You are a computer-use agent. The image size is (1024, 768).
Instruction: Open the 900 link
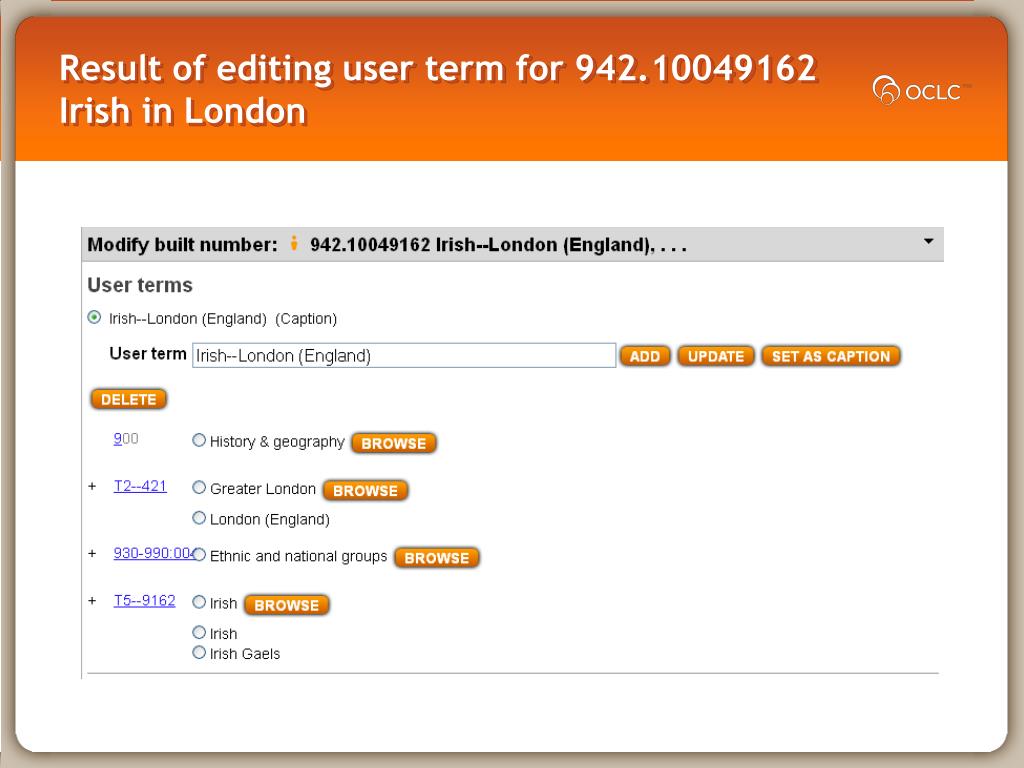click(126, 439)
